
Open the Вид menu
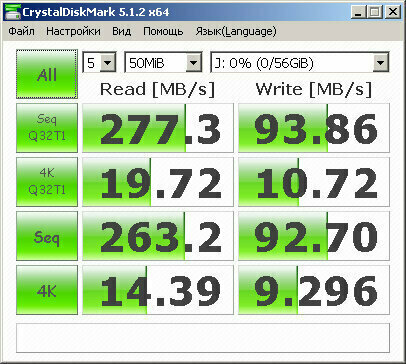[121, 31]
